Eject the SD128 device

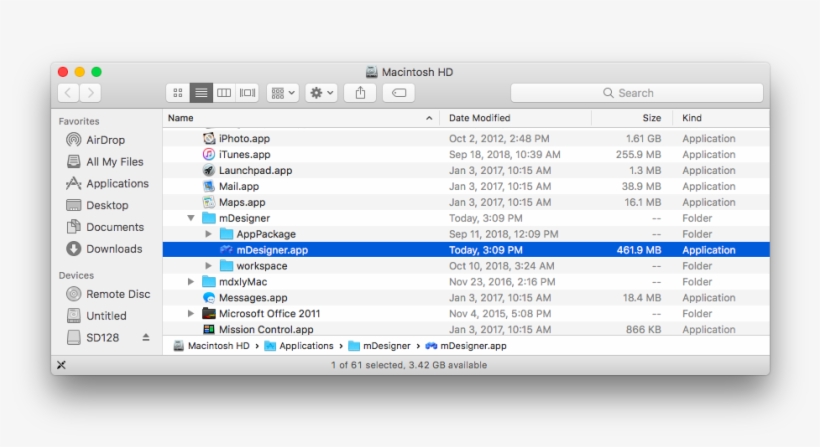click(x=146, y=338)
